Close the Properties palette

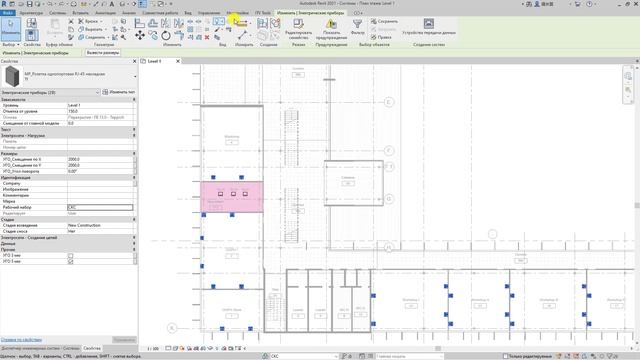(134, 61)
